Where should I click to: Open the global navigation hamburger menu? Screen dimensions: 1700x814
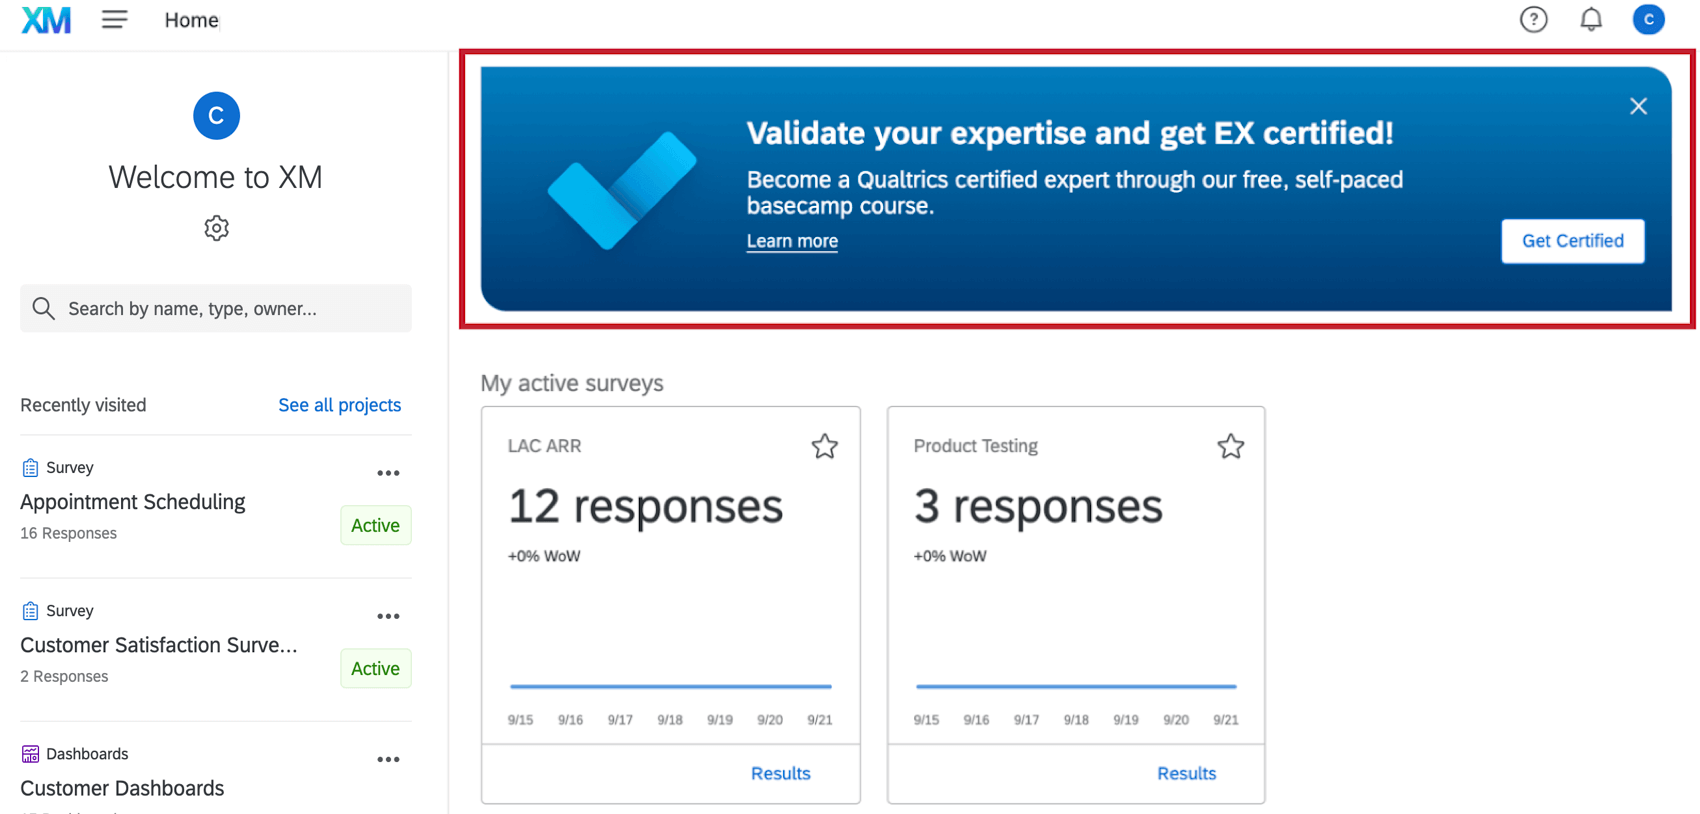(x=114, y=19)
